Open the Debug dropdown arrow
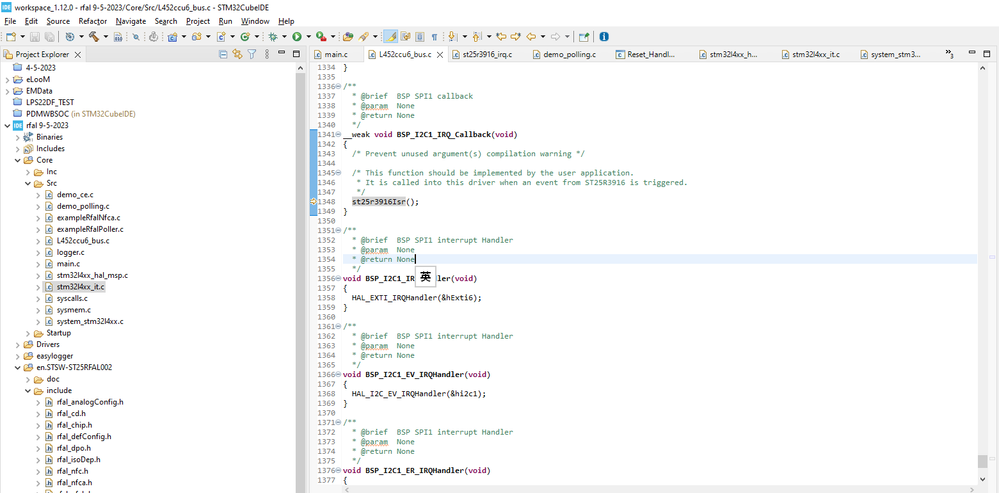Screen dimensions: 999x493 (x=284, y=37)
